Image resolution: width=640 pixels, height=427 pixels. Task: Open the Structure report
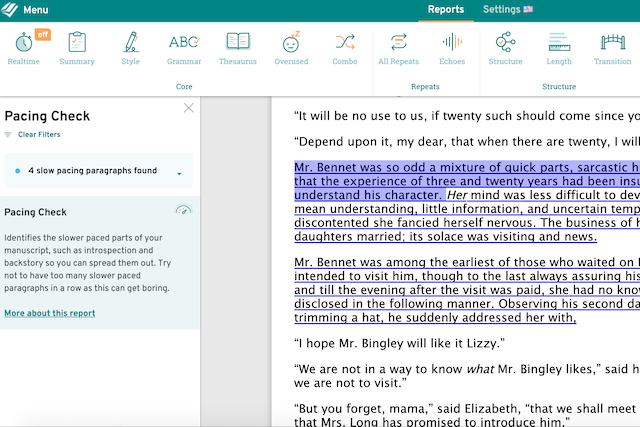click(505, 49)
